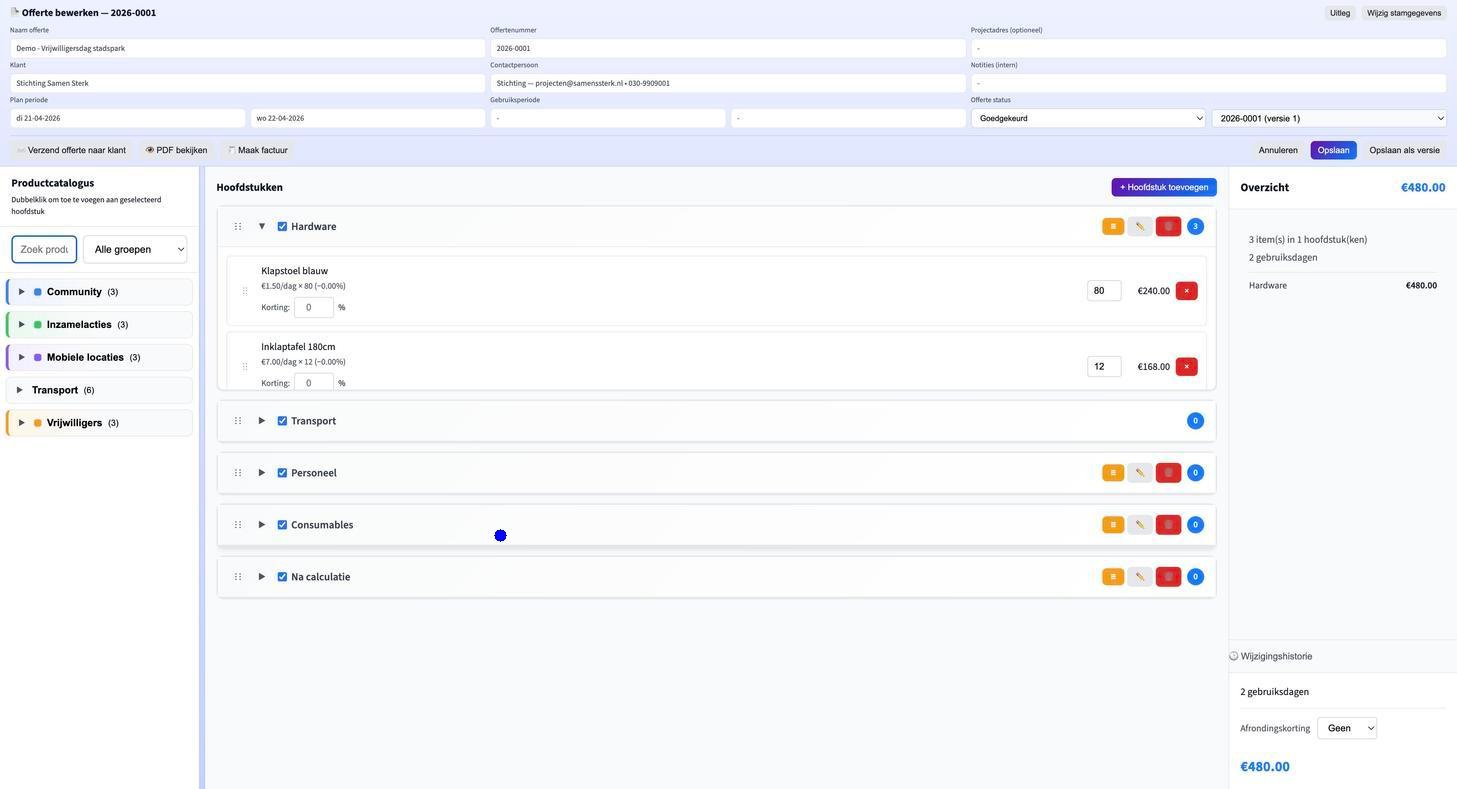The image size is (1457, 789).
Task: Click the drag handle of the Transport chapter
Action: 238,421
